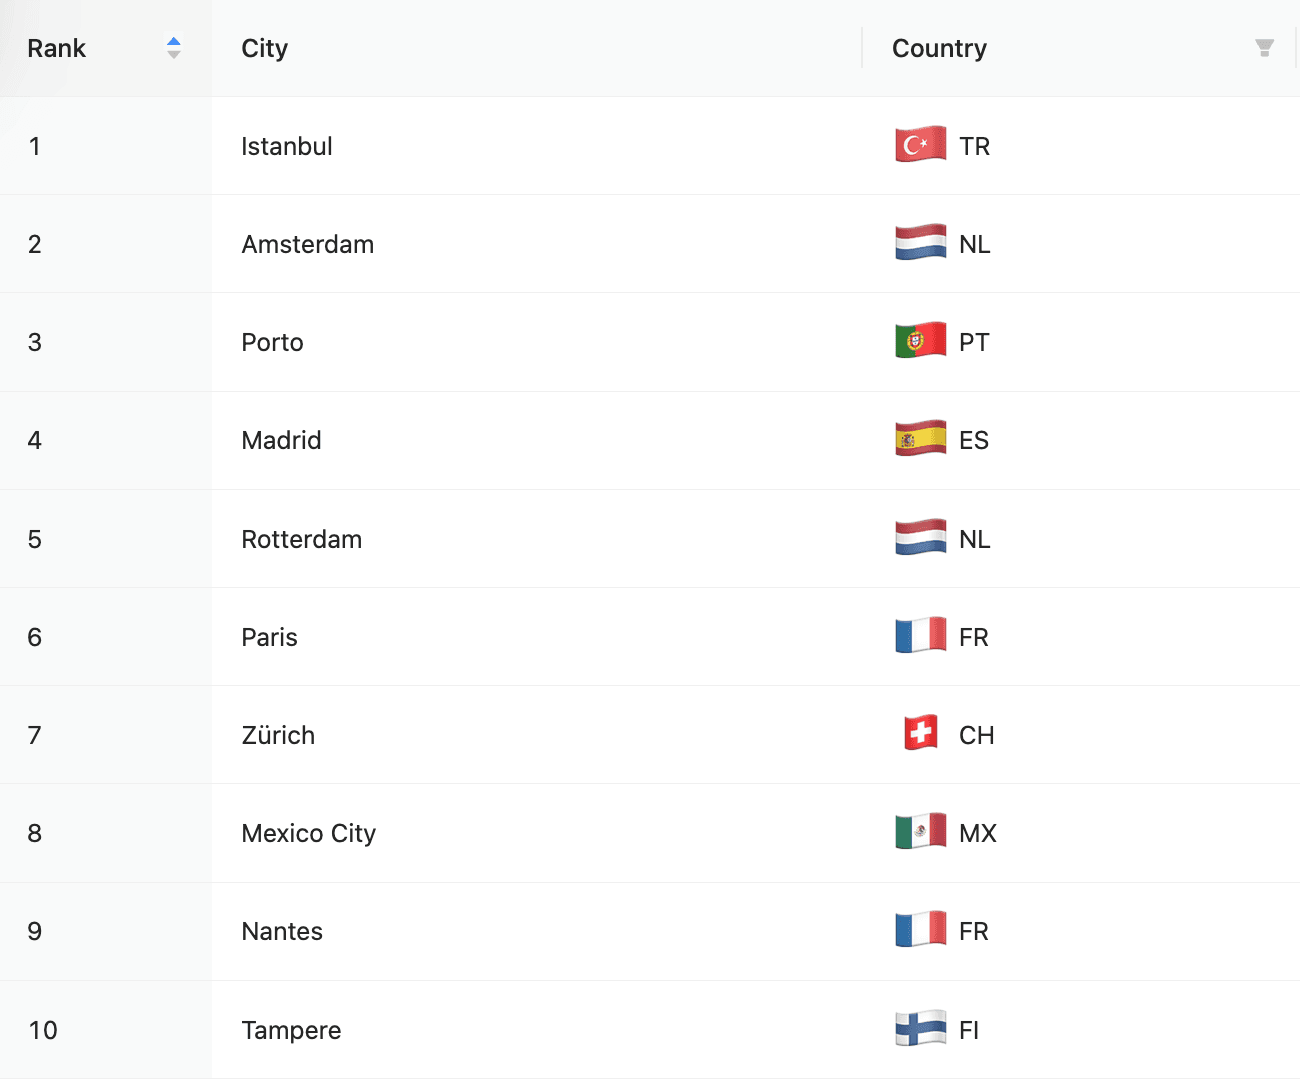Sort descending using Rank down caret
This screenshot has height=1084, width=1300.
point(174,54)
